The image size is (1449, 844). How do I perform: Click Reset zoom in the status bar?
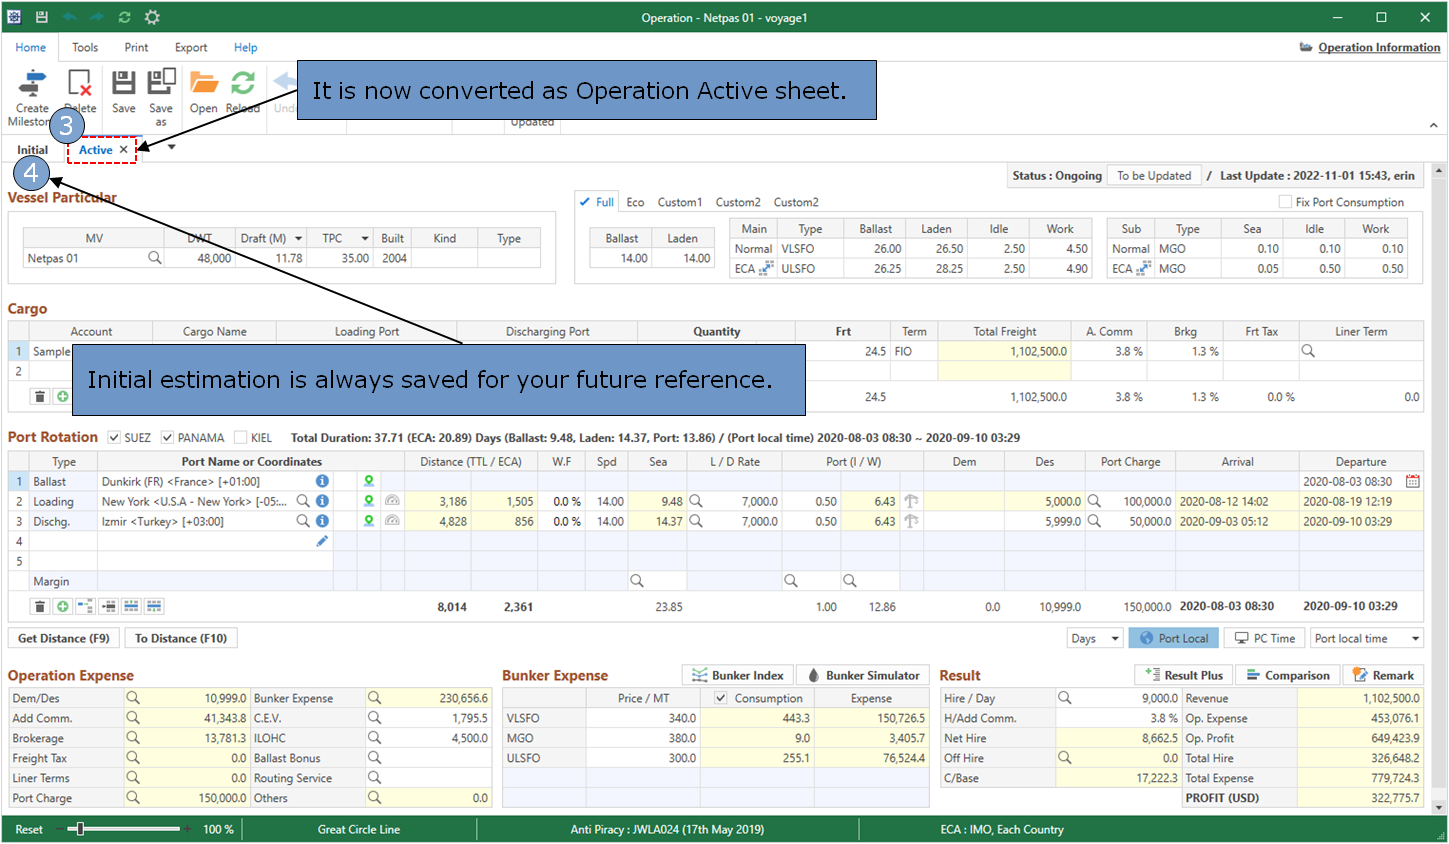(29, 829)
